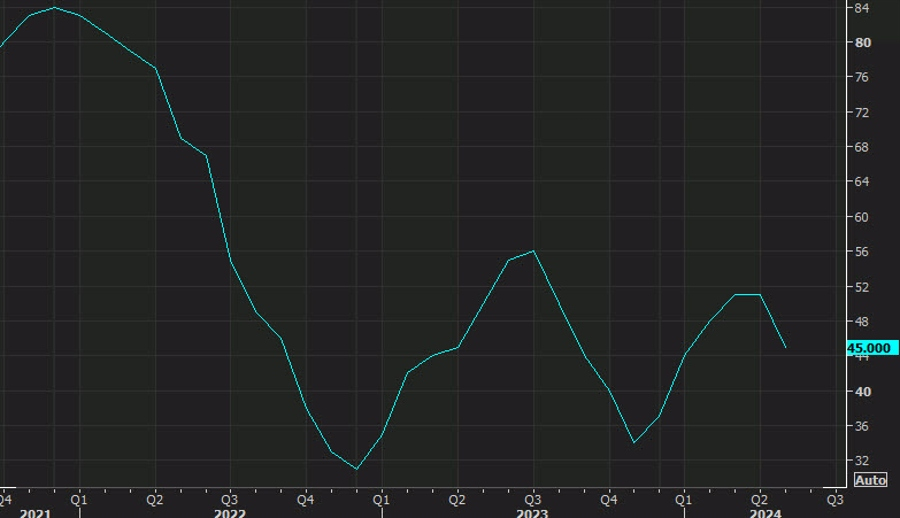Click the 80 y-axis value

(862, 42)
